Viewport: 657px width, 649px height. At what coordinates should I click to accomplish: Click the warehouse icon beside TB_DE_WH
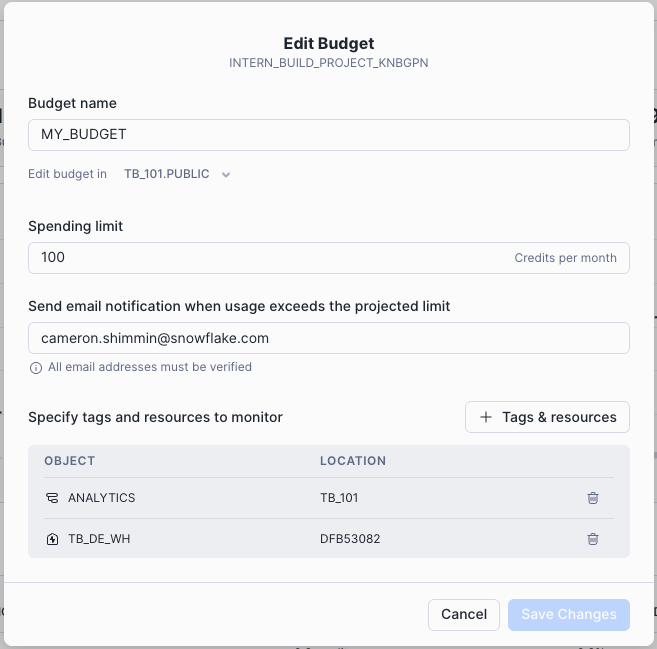52,539
